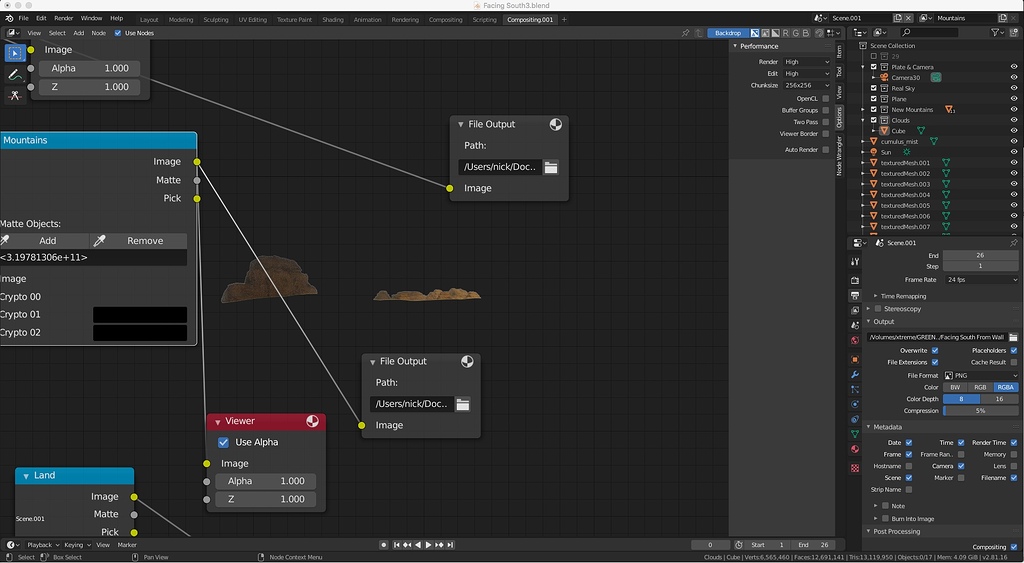Toggle auto keying record button
This screenshot has width=1024, height=563.
[383, 545]
